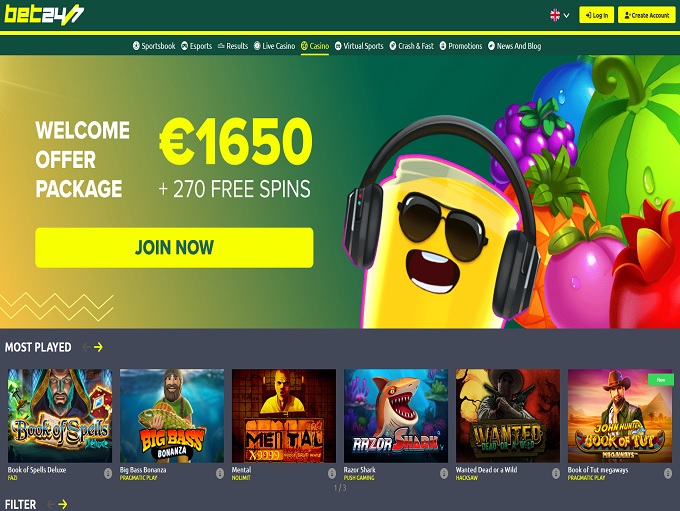Open the info icon for Book of Tut megaways
This screenshot has height=511, width=680.
(x=667, y=473)
